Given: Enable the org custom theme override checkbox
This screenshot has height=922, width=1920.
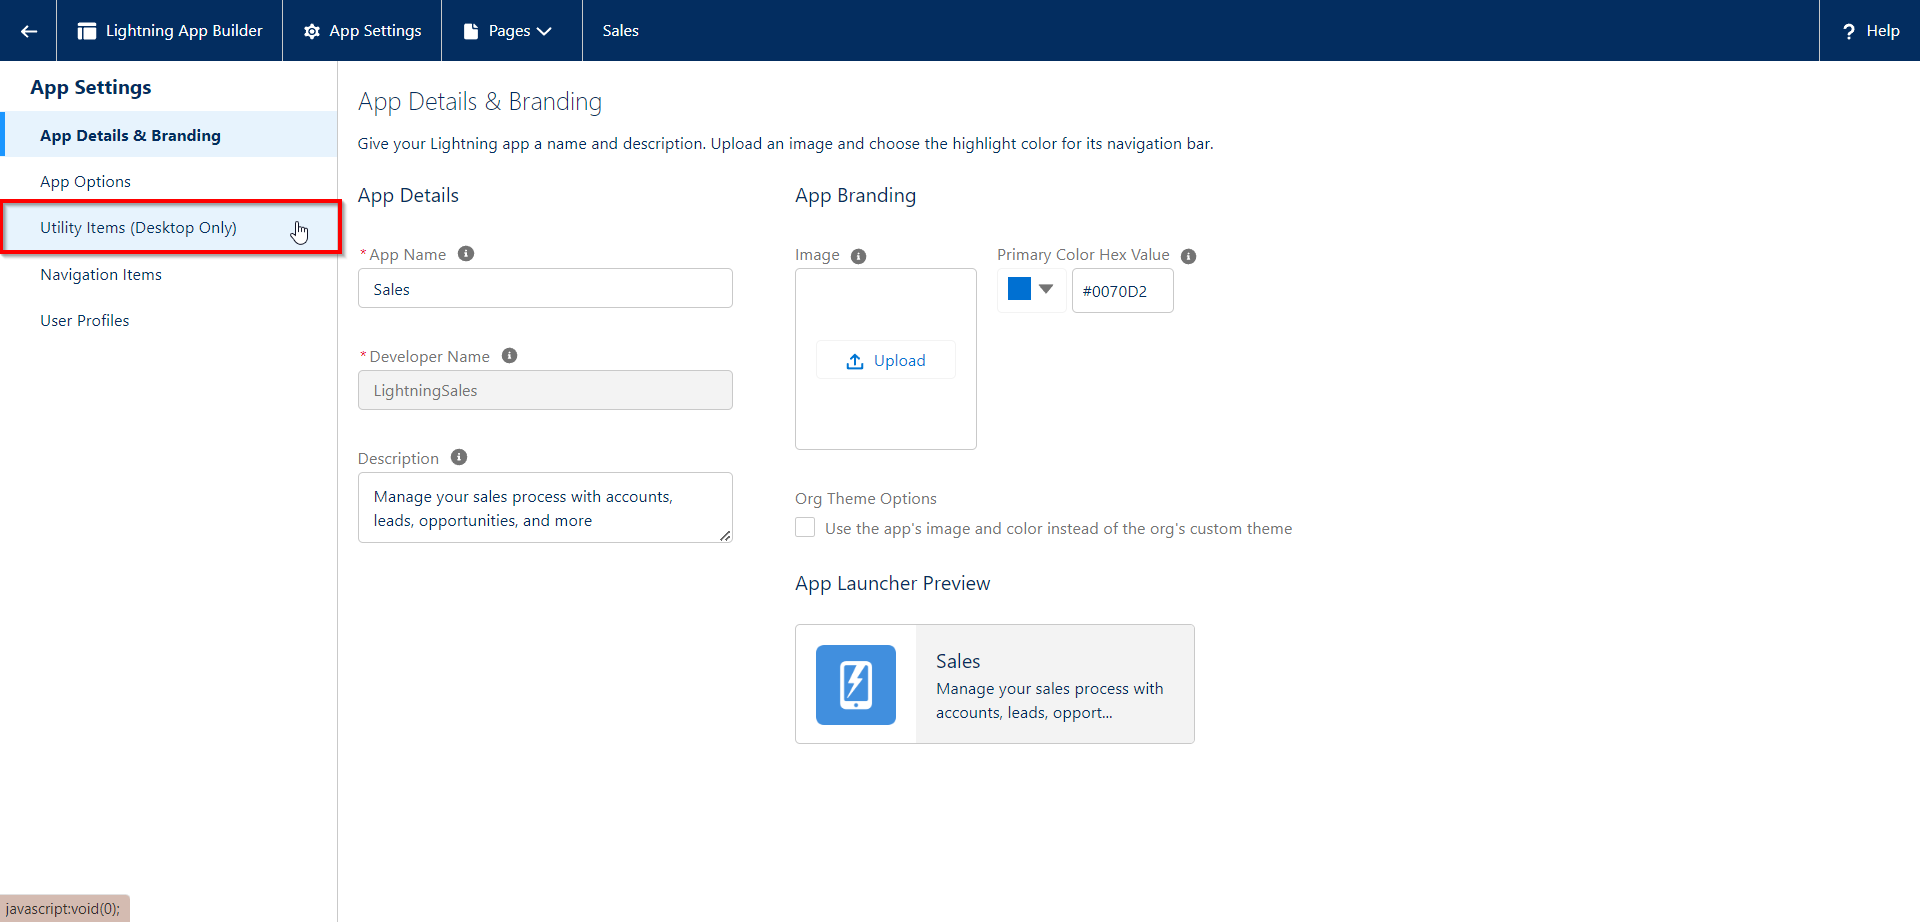Looking at the screenshot, I should (805, 527).
